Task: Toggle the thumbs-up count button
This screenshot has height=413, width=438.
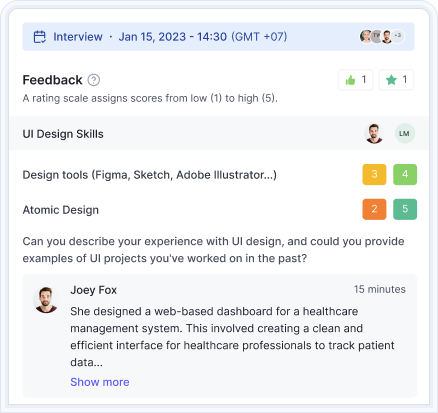Action: [356, 80]
